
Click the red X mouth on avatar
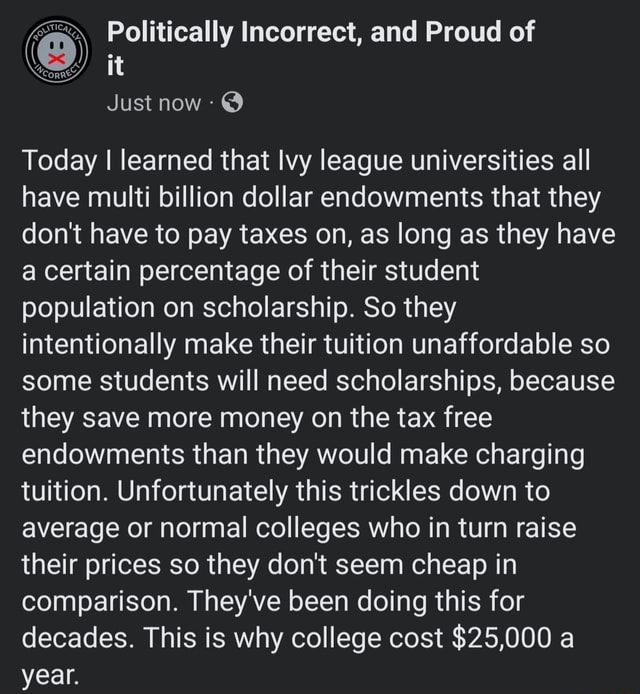[56, 58]
